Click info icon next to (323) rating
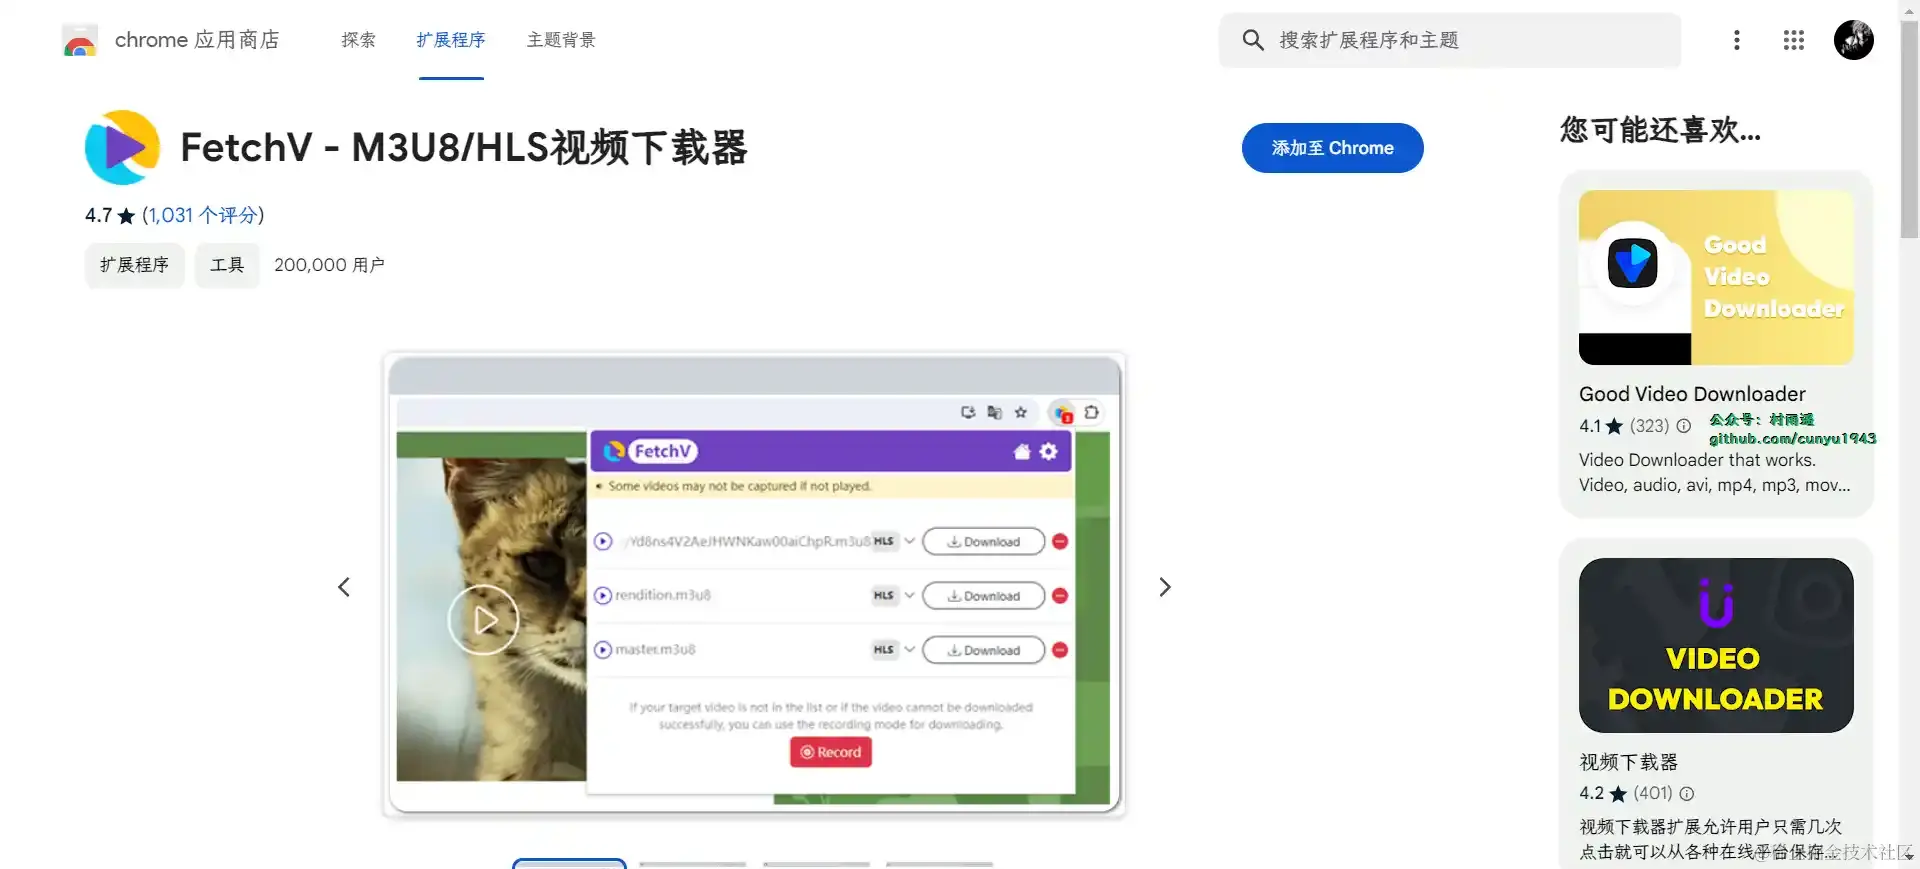The height and width of the screenshot is (869, 1920). (1683, 426)
